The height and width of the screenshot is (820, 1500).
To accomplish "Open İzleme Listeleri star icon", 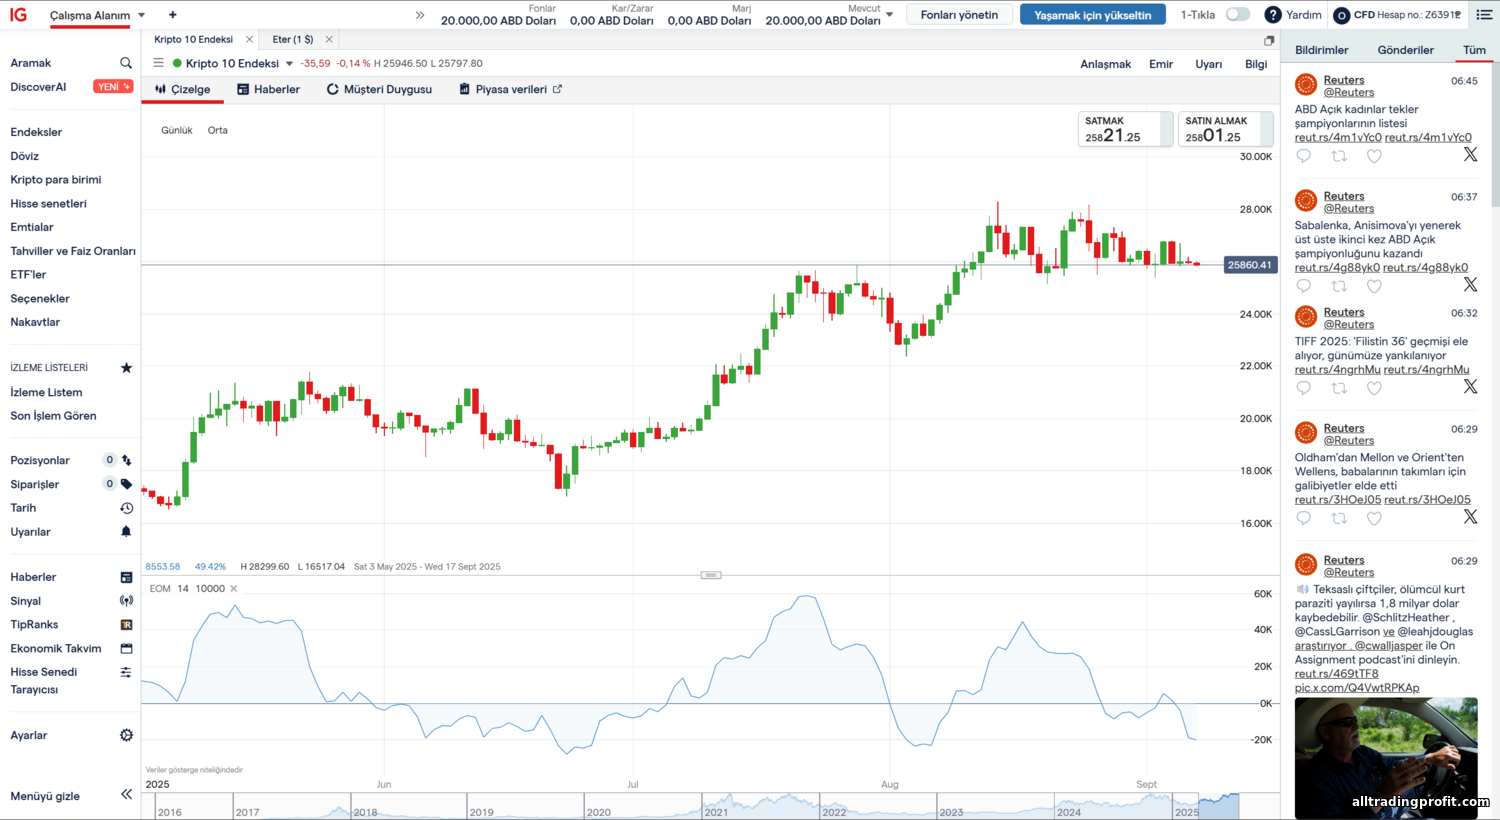I will (x=126, y=368).
